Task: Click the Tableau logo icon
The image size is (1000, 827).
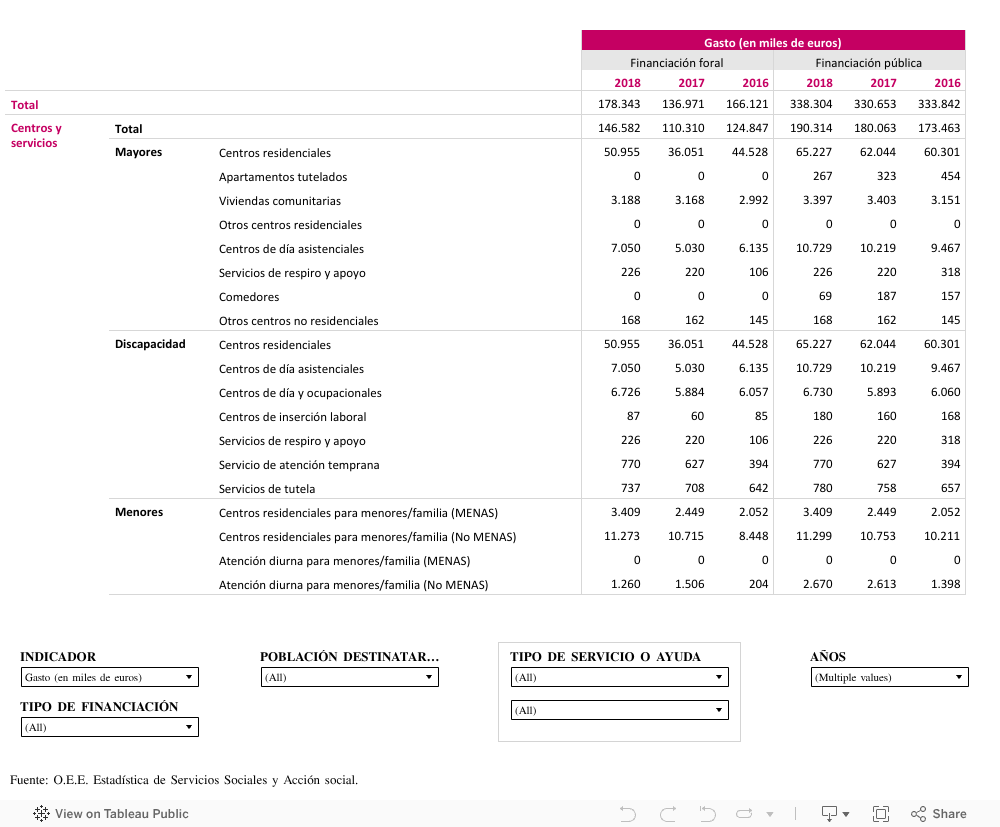Action: pyautogui.click(x=42, y=814)
